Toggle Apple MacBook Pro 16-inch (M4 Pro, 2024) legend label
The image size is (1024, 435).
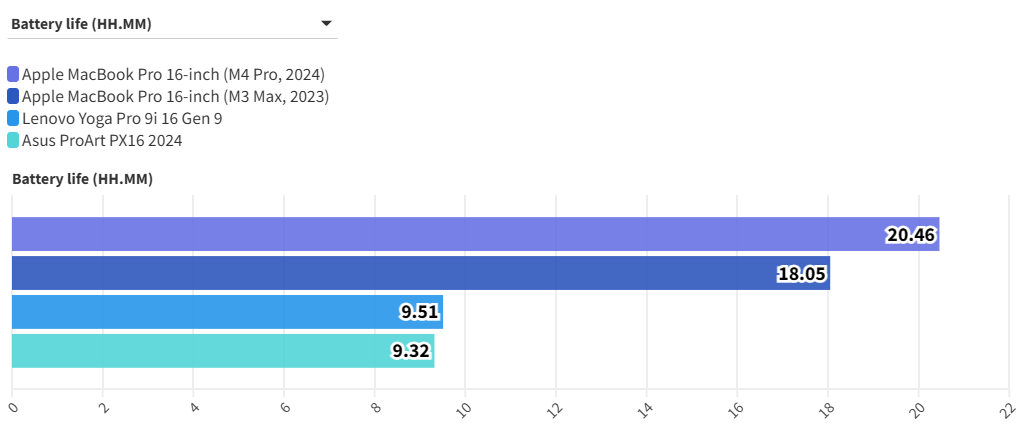coord(173,74)
